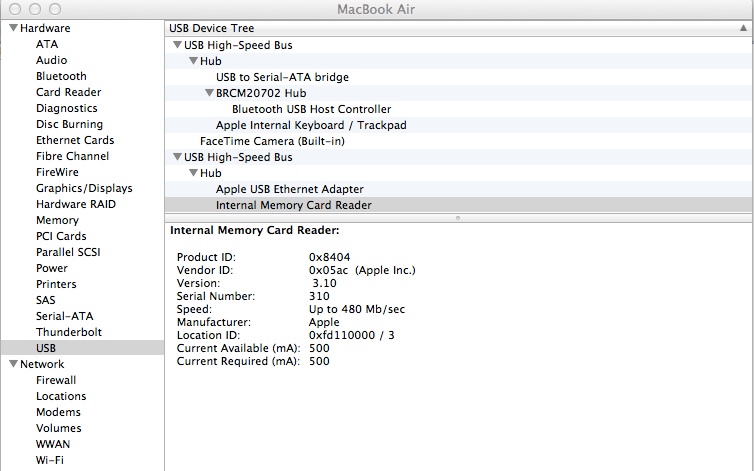Show Ethernet Cards information
The width and height of the screenshot is (754, 471).
click(75, 140)
